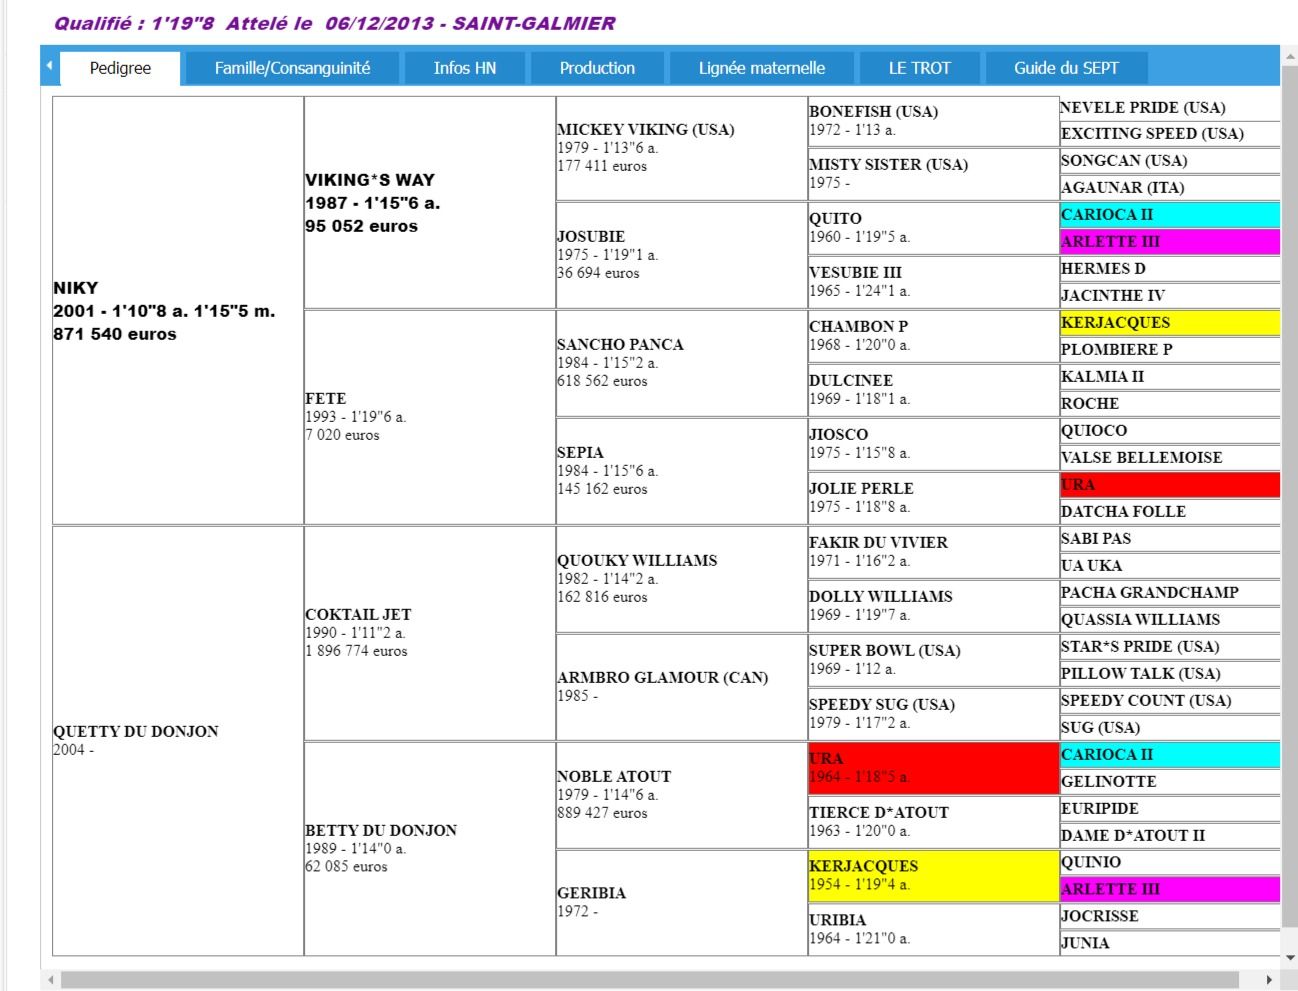Click SEPIA ancestor cell

(x=682, y=471)
